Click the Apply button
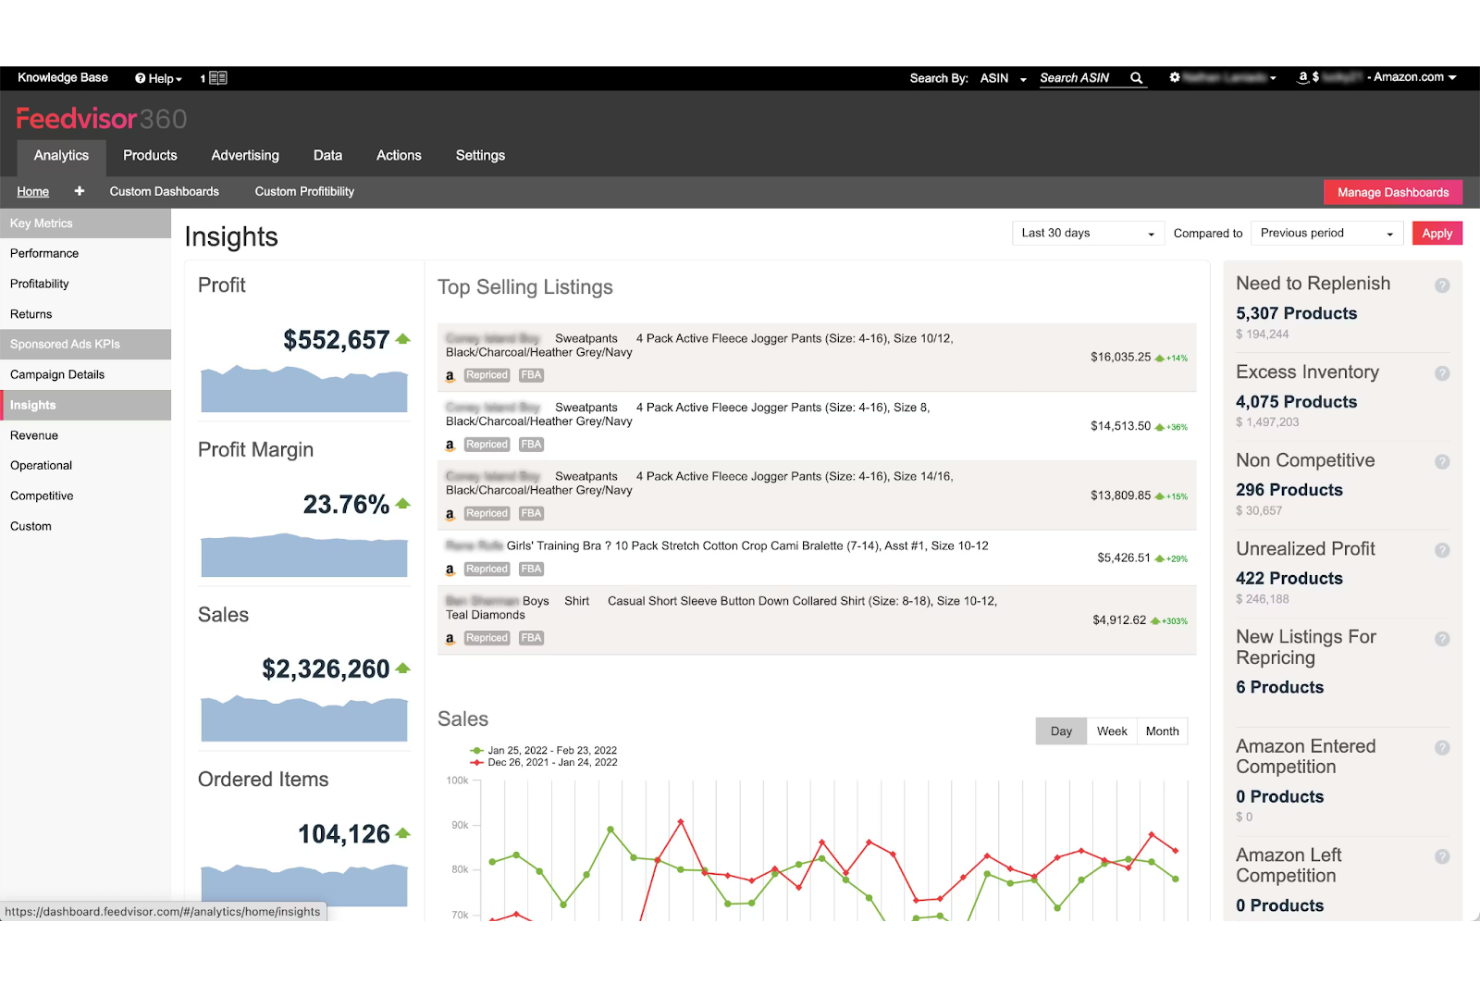Image resolution: width=1480 pixels, height=987 pixels. click(x=1437, y=232)
